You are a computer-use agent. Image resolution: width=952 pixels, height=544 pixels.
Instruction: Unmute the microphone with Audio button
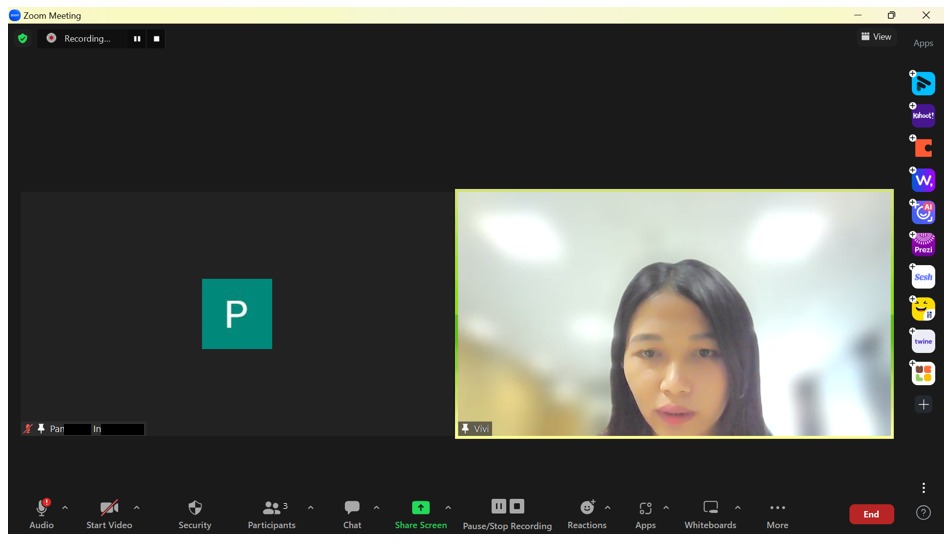pyautogui.click(x=42, y=514)
